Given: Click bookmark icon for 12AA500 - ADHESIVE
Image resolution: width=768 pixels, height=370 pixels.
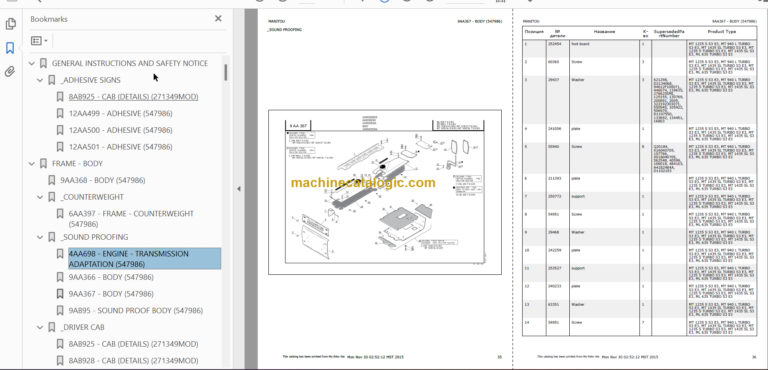Looking at the screenshot, I should pos(60,130).
